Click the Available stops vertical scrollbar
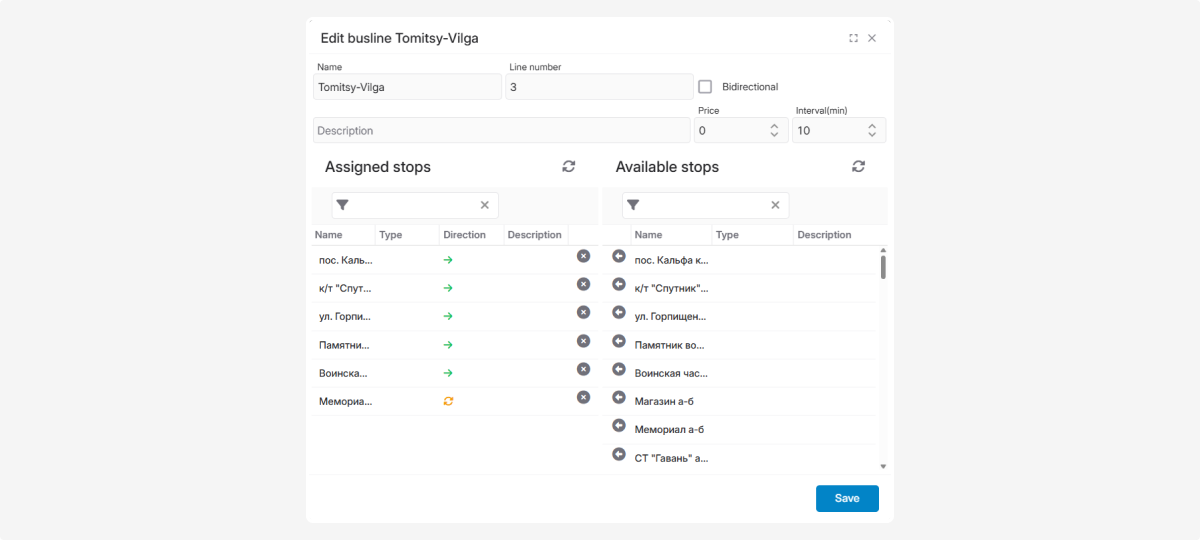The height and width of the screenshot is (540, 1200). (883, 267)
